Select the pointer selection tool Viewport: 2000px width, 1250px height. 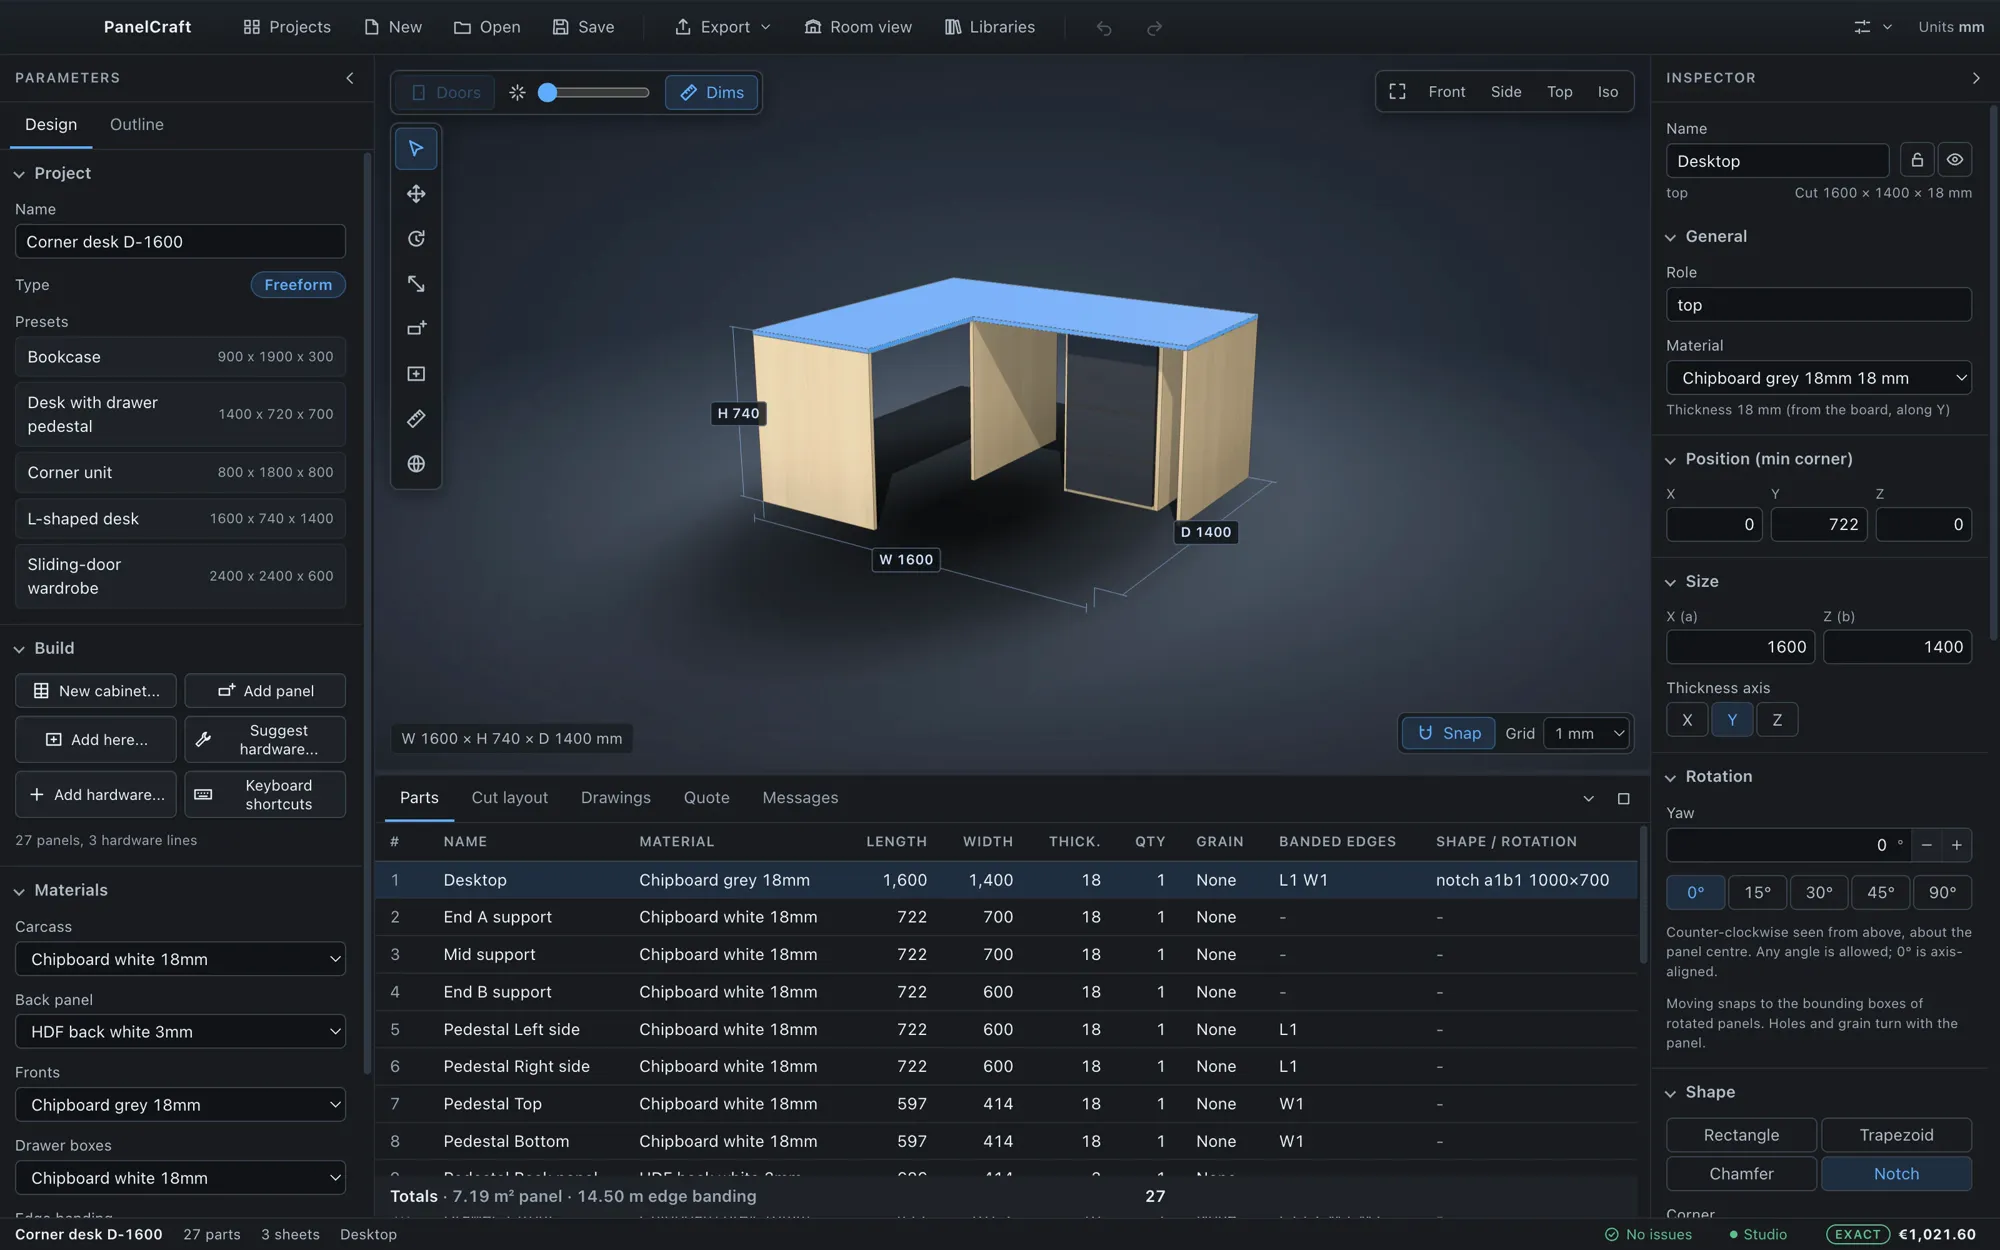416,149
